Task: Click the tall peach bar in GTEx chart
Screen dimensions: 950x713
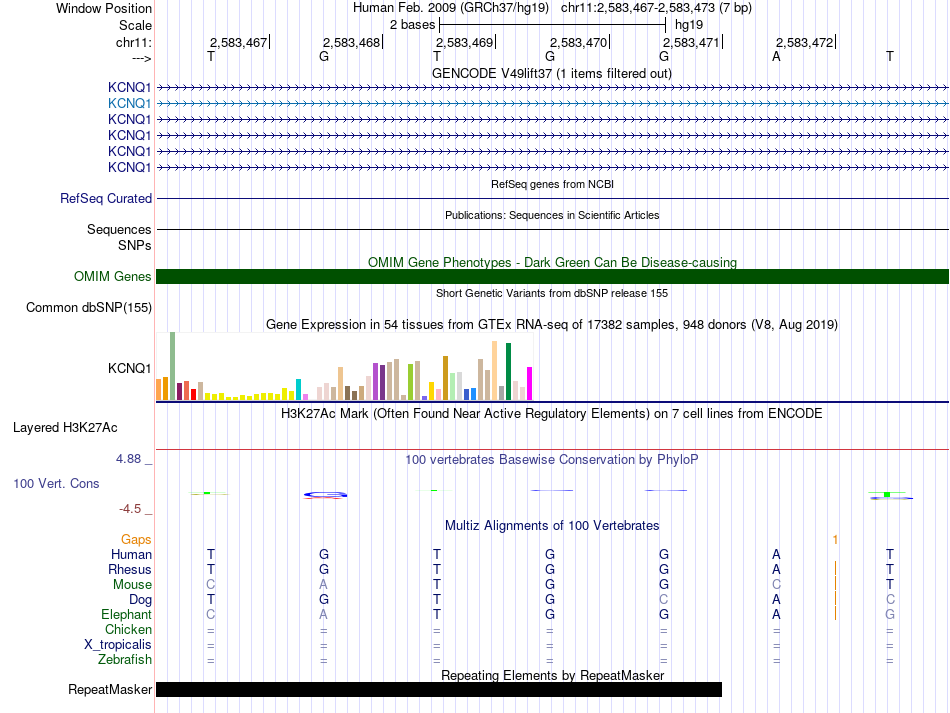Action: coord(494,371)
